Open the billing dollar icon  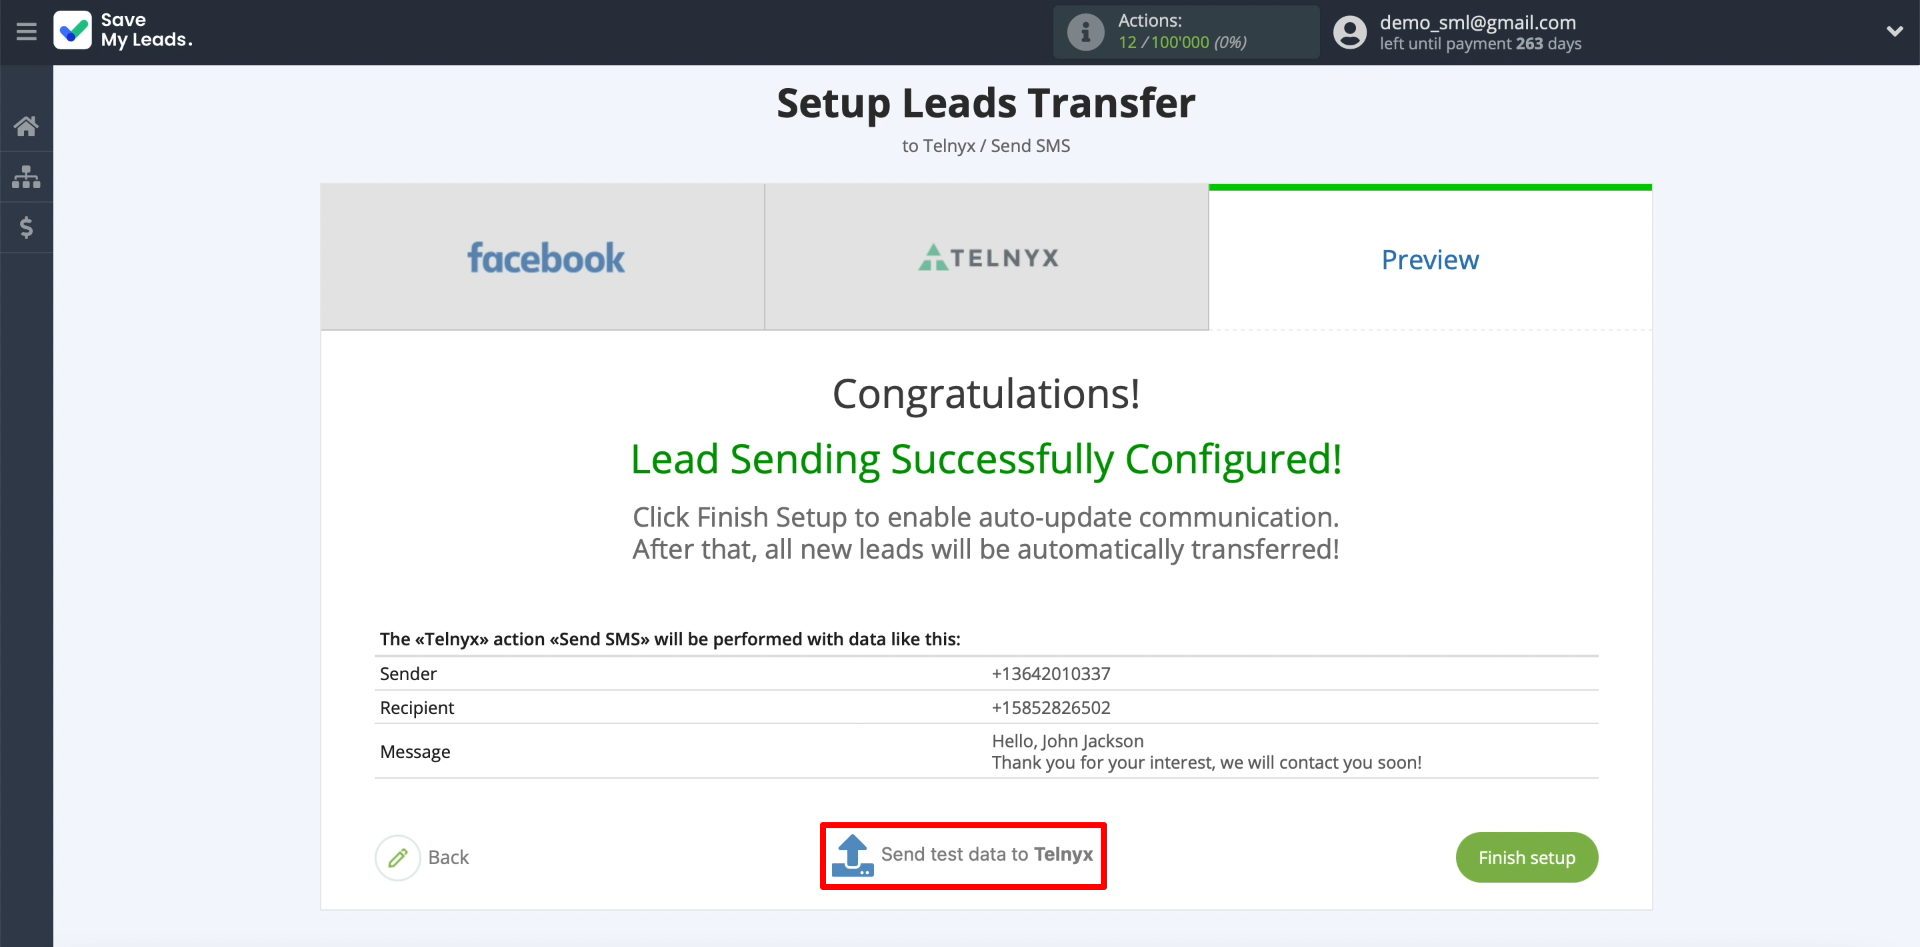click(x=26, y=227)
